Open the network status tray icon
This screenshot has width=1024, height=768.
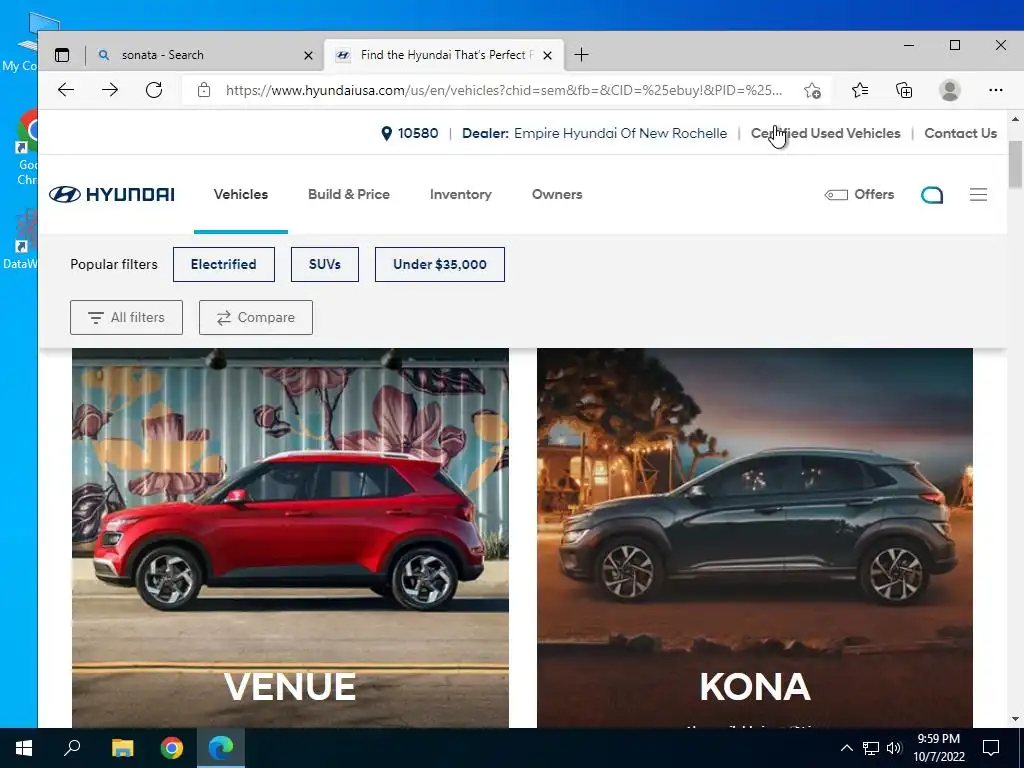[x=871, y=748]
